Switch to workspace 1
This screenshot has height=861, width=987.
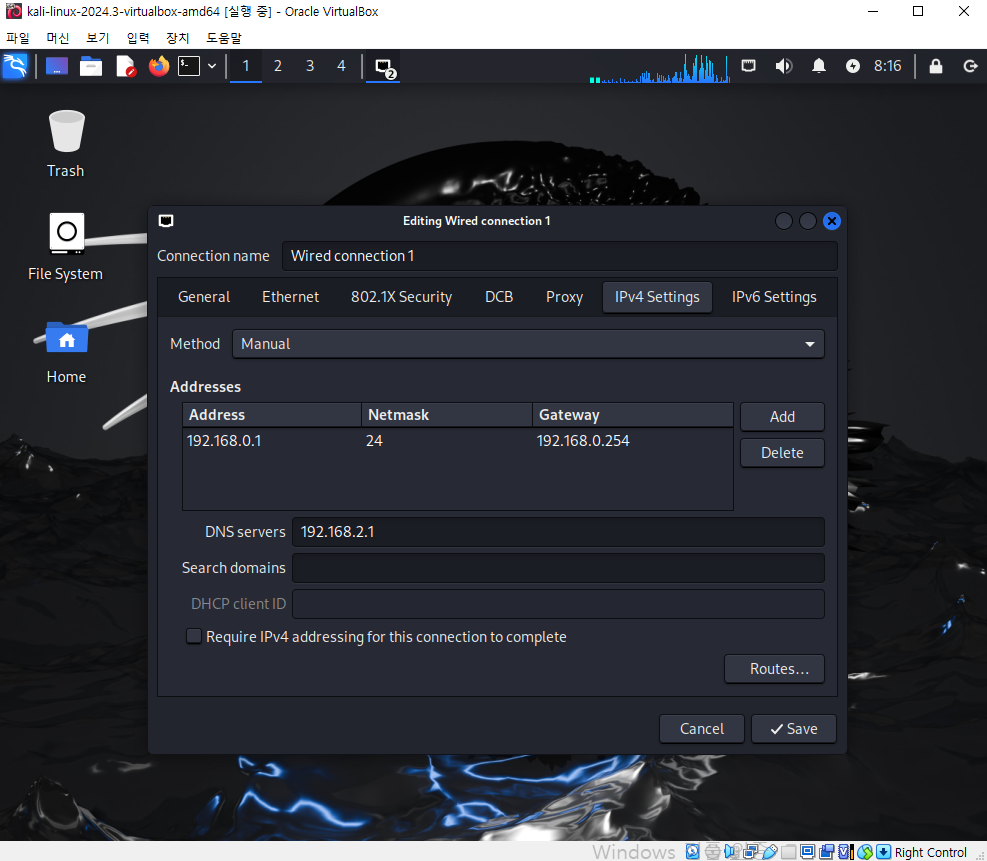tap(246, 65)
